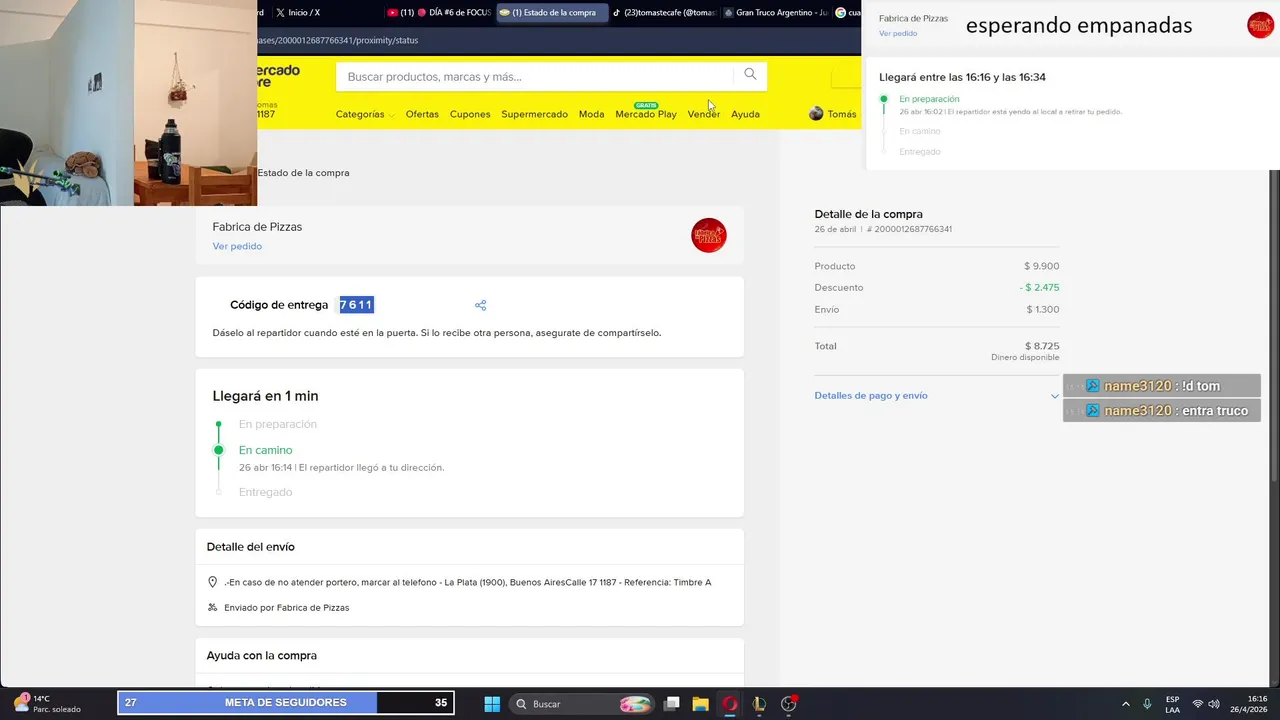1280x720 pixels.
Task: Click the Mercado Libre logo
Action: [x=279, y=75]
